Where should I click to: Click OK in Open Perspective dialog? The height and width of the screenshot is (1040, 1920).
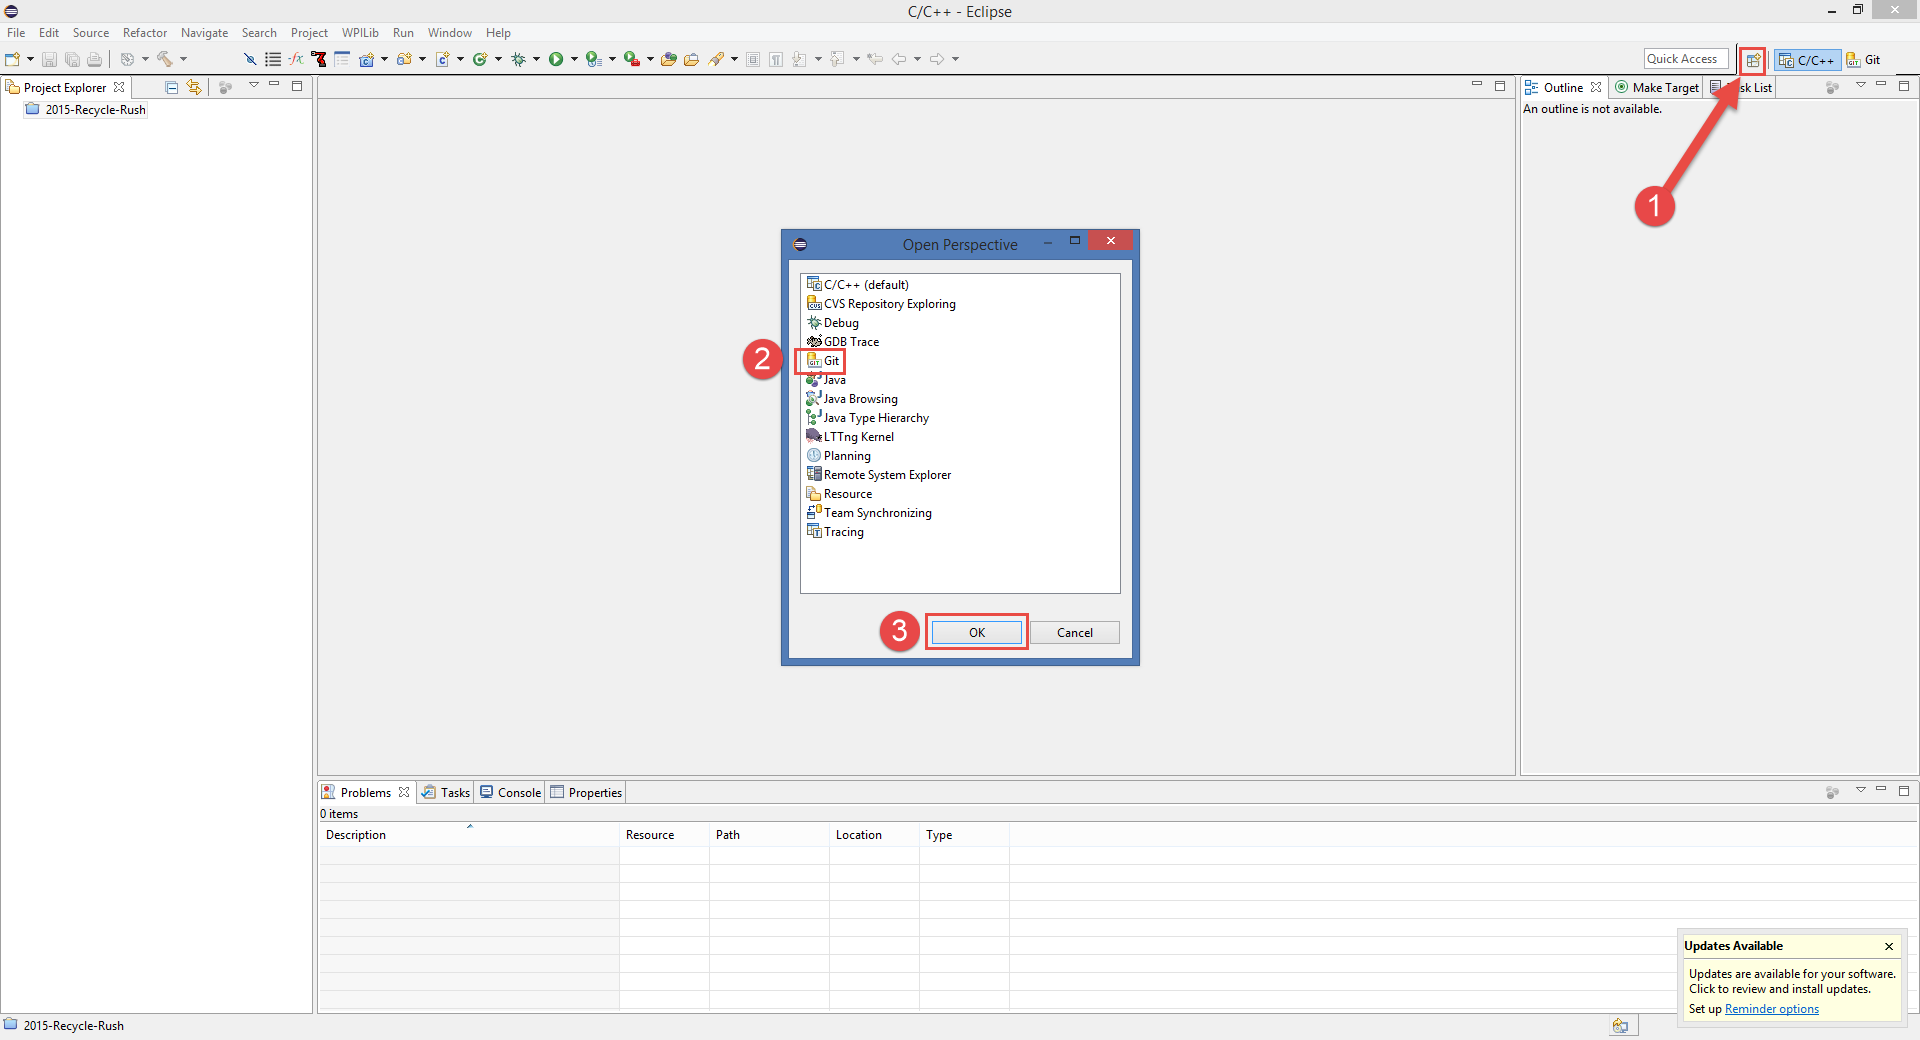(977, 633)
